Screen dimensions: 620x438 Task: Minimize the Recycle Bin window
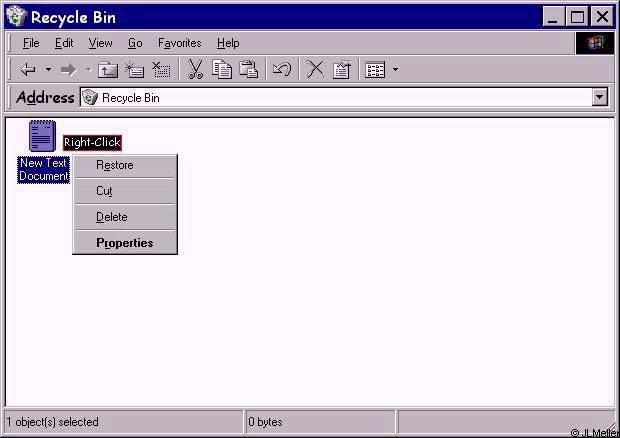pos(553,17)
